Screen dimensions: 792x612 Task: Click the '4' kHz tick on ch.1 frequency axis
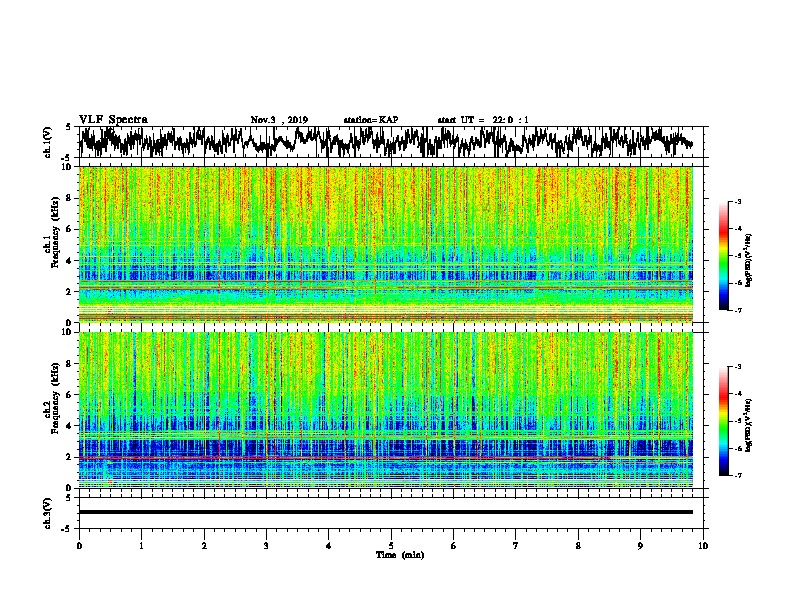tap(70, 261)
